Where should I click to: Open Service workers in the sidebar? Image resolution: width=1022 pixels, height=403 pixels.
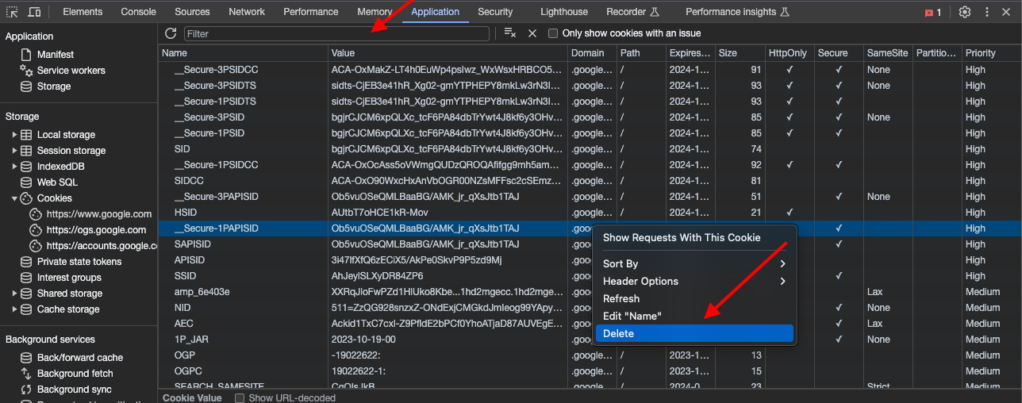tap(71, 70)
